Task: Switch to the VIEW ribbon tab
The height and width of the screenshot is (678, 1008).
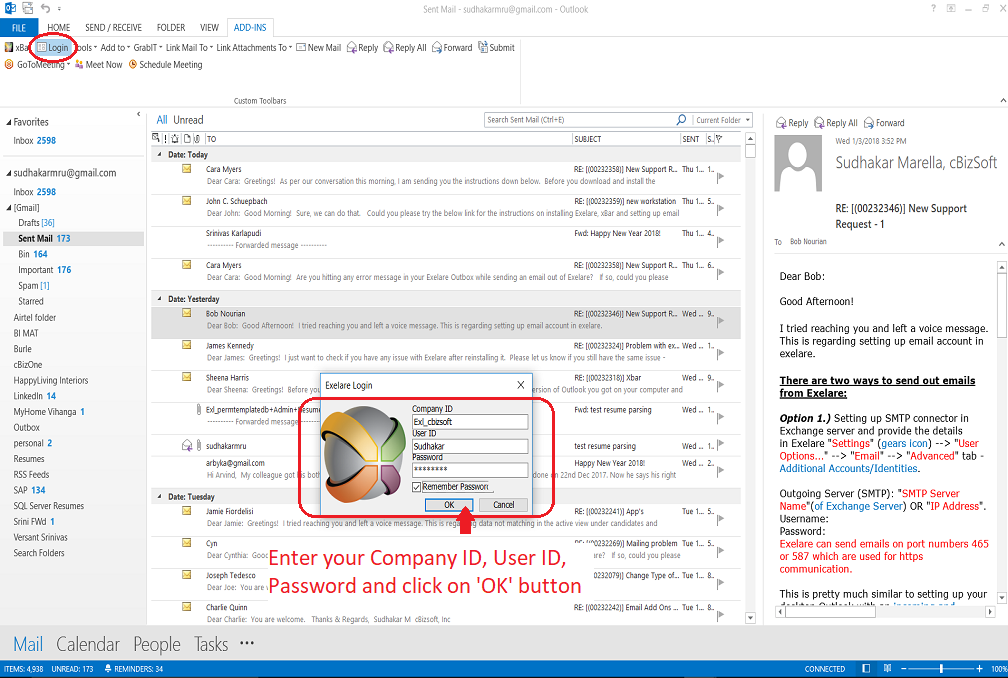Action: click(209, 28)
